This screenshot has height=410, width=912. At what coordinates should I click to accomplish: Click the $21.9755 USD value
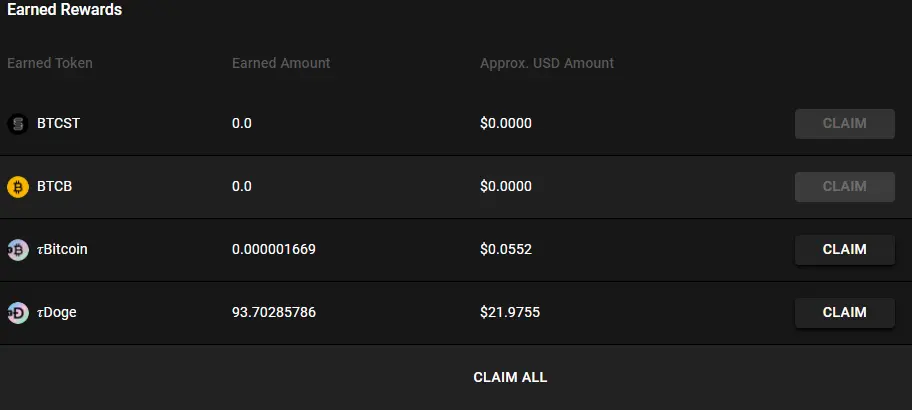(x=510, y=312)
